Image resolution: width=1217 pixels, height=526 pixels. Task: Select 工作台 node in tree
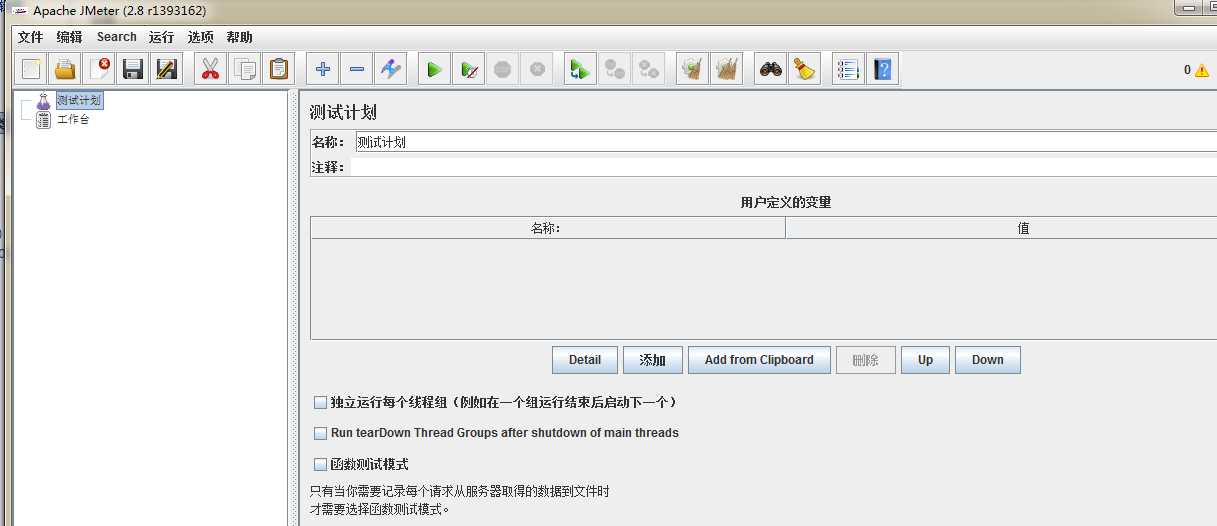73,120
